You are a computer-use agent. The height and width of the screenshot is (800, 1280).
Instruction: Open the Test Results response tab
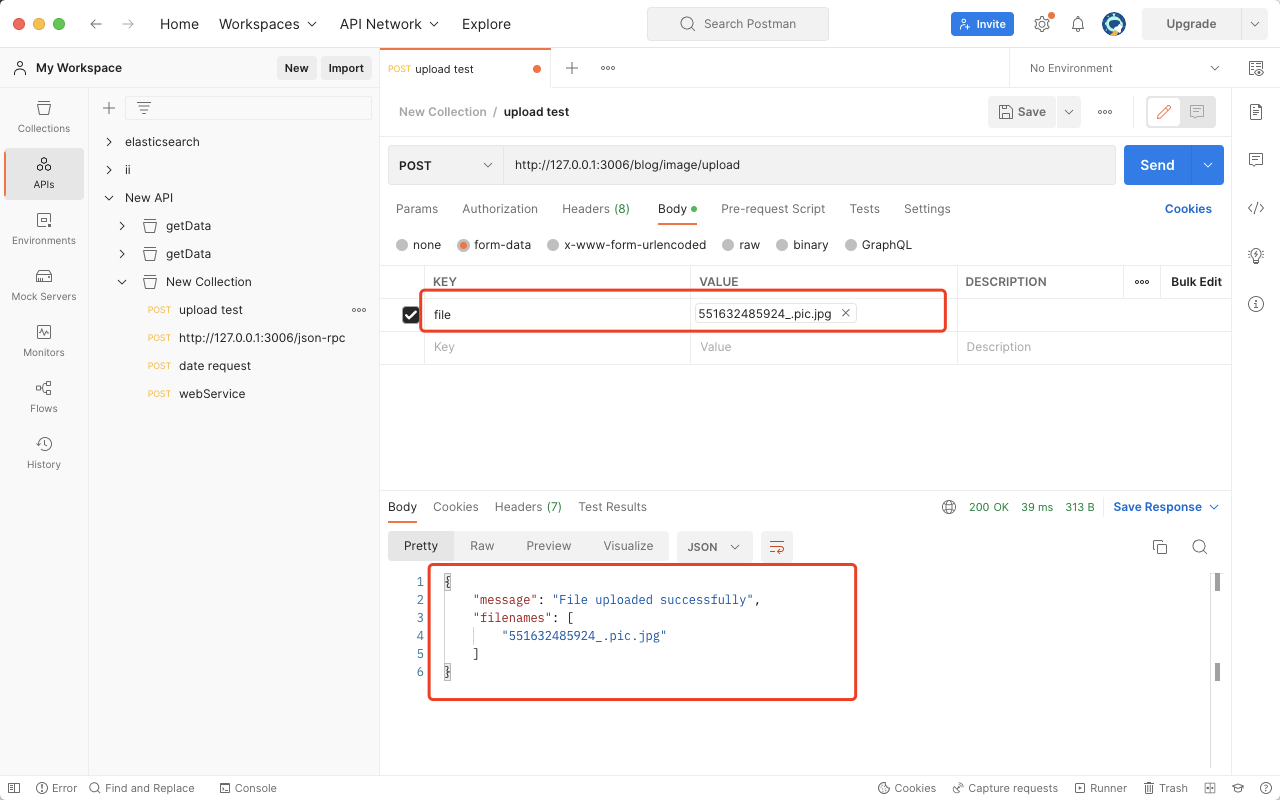[x=612, y=507]
